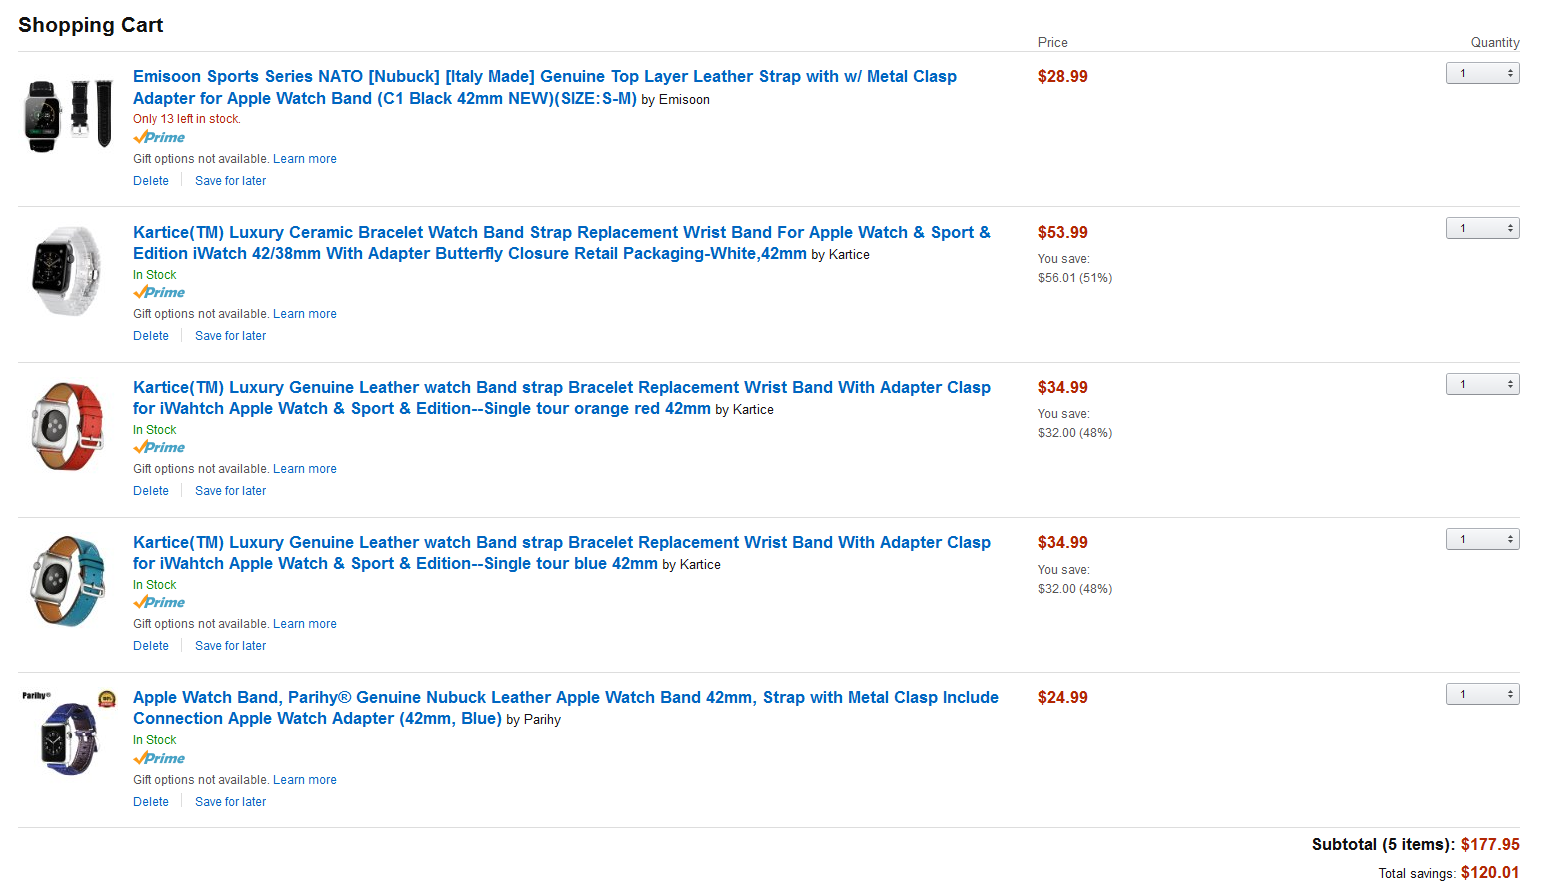The image size is (1563, 891).
Task: Click the Emisoon black leather band thumbnail
Action: coord(68,115)
